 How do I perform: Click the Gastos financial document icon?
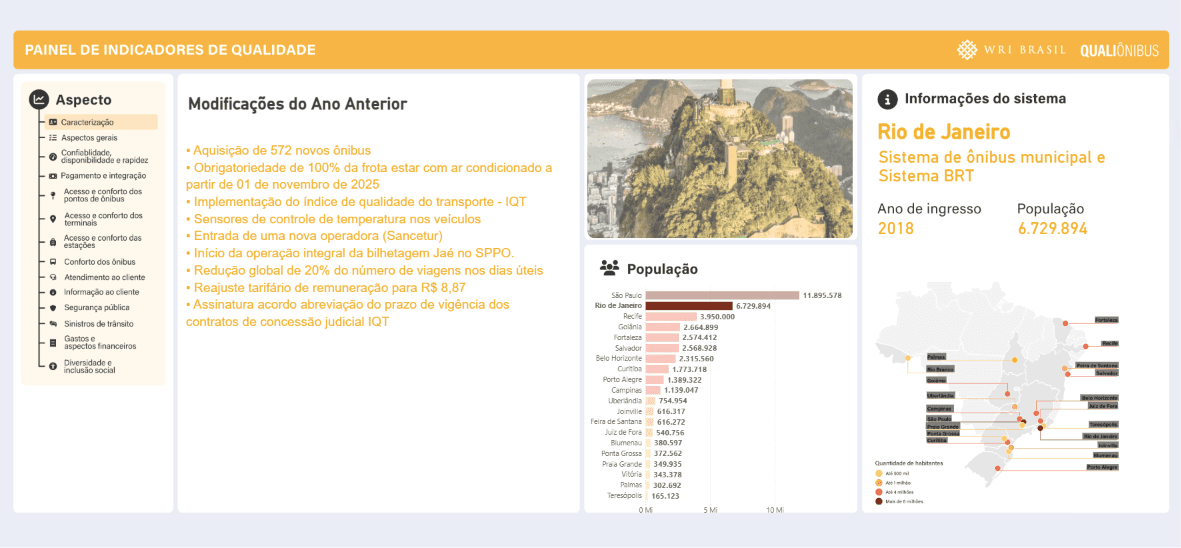point(53,342)
